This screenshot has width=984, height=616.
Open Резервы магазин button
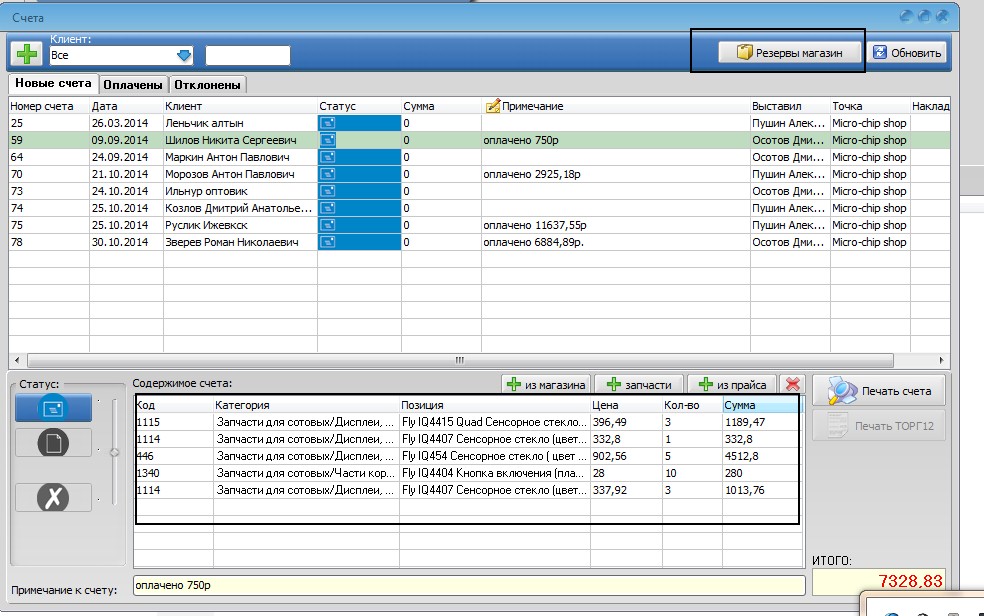point(789,53)
